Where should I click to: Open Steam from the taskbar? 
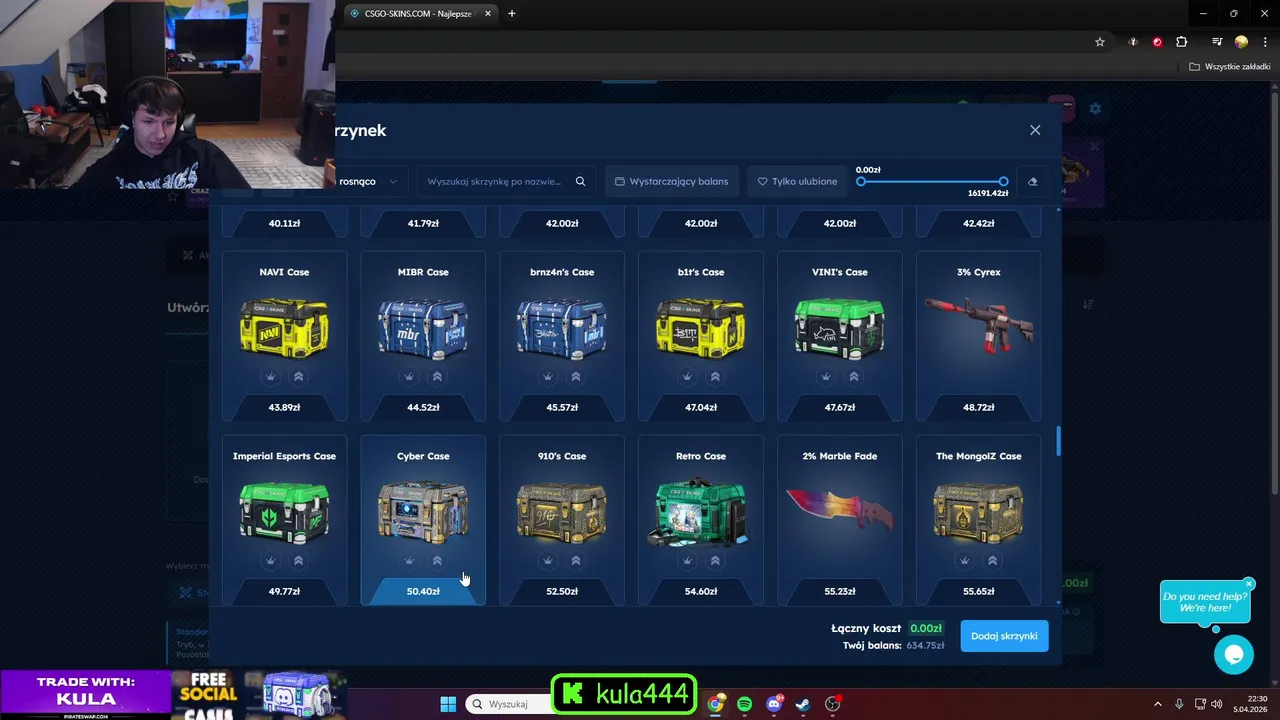coord(802,704)
